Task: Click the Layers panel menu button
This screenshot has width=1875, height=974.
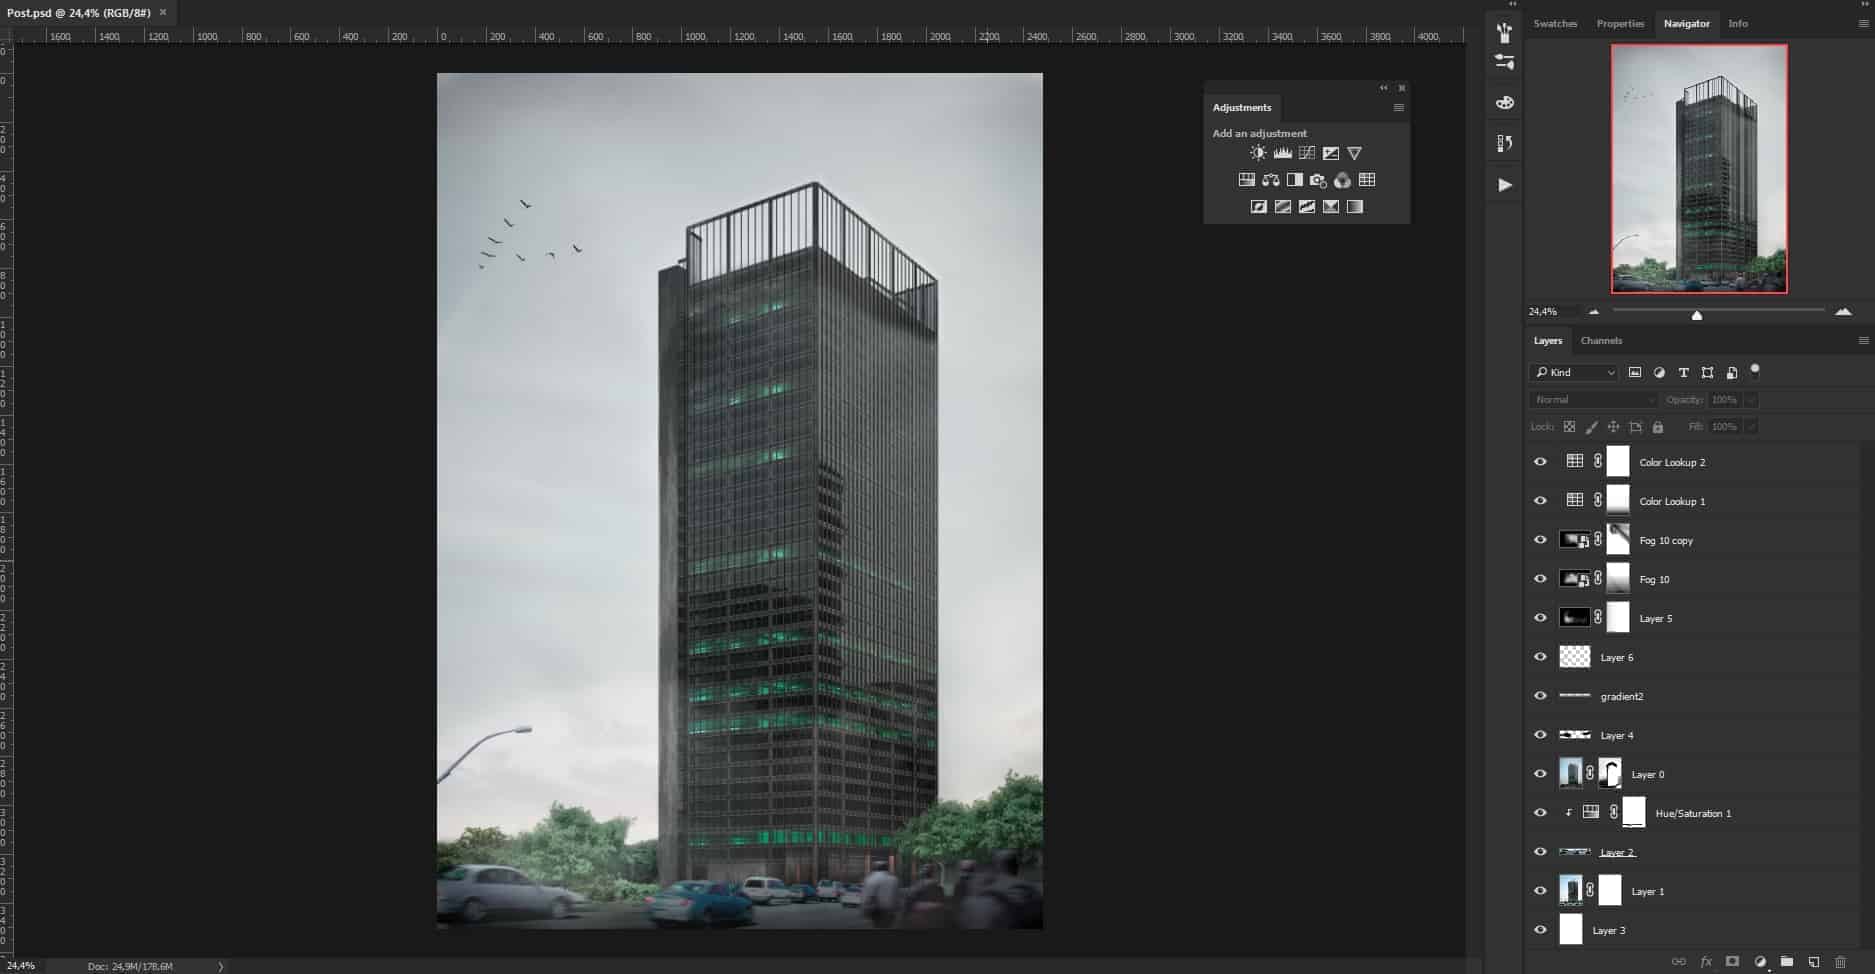Action: (1862, 340)
